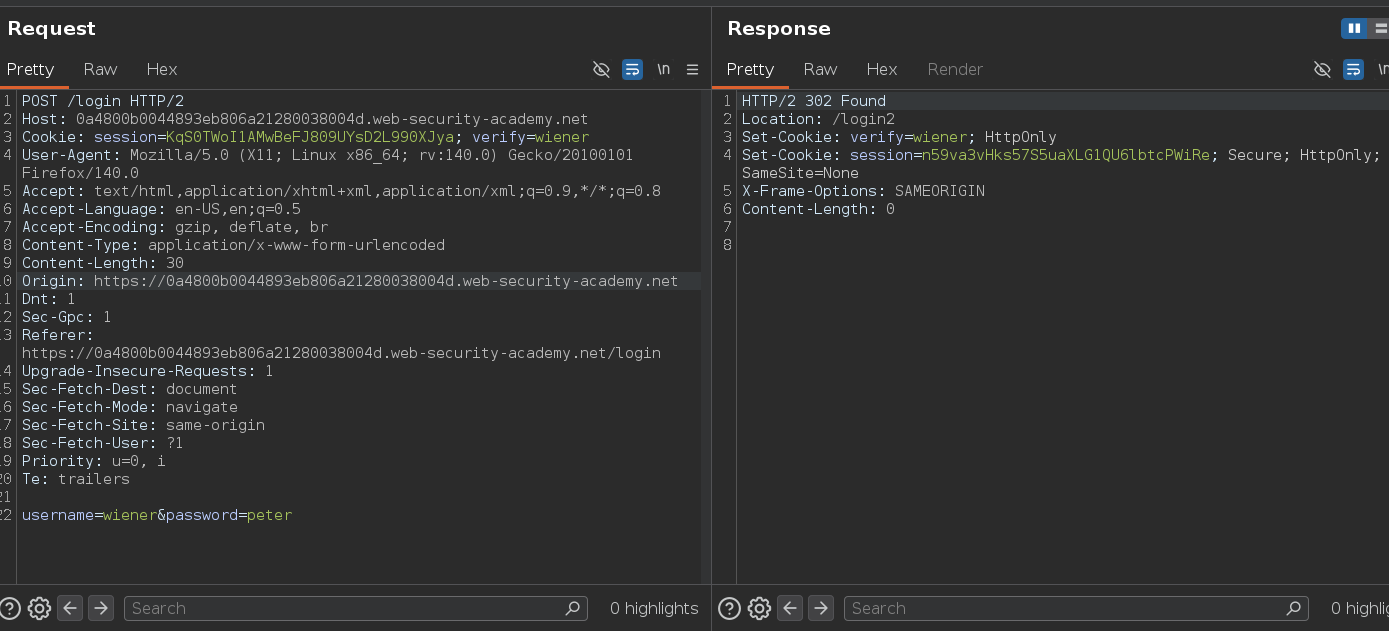This screenshot has height=631, width=1389.
Task: Focus the Response search input field
Action: tap(1077, 608)
